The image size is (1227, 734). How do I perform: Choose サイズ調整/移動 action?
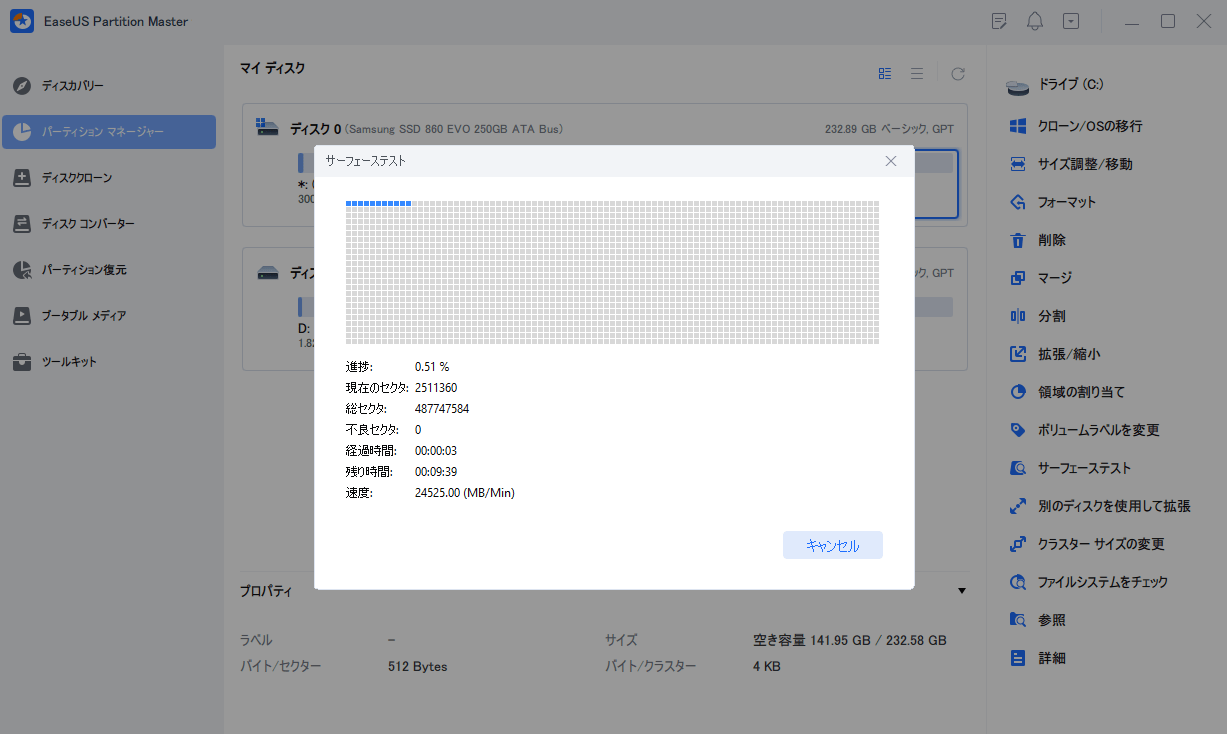[x=1085, y=164]
